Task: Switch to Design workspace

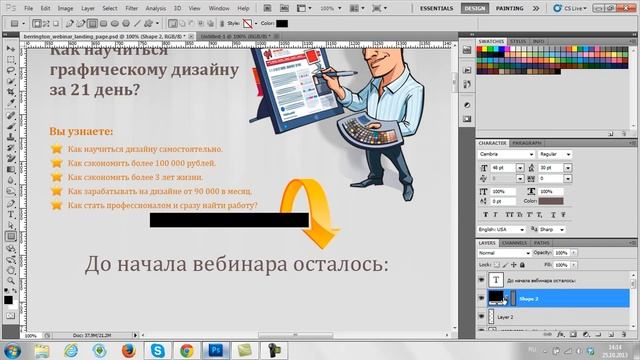Action: tap(475, 8)
